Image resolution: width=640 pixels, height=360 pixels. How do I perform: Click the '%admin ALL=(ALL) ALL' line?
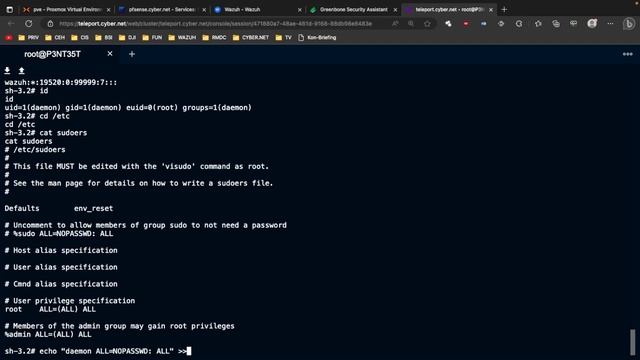click(48, 334)
